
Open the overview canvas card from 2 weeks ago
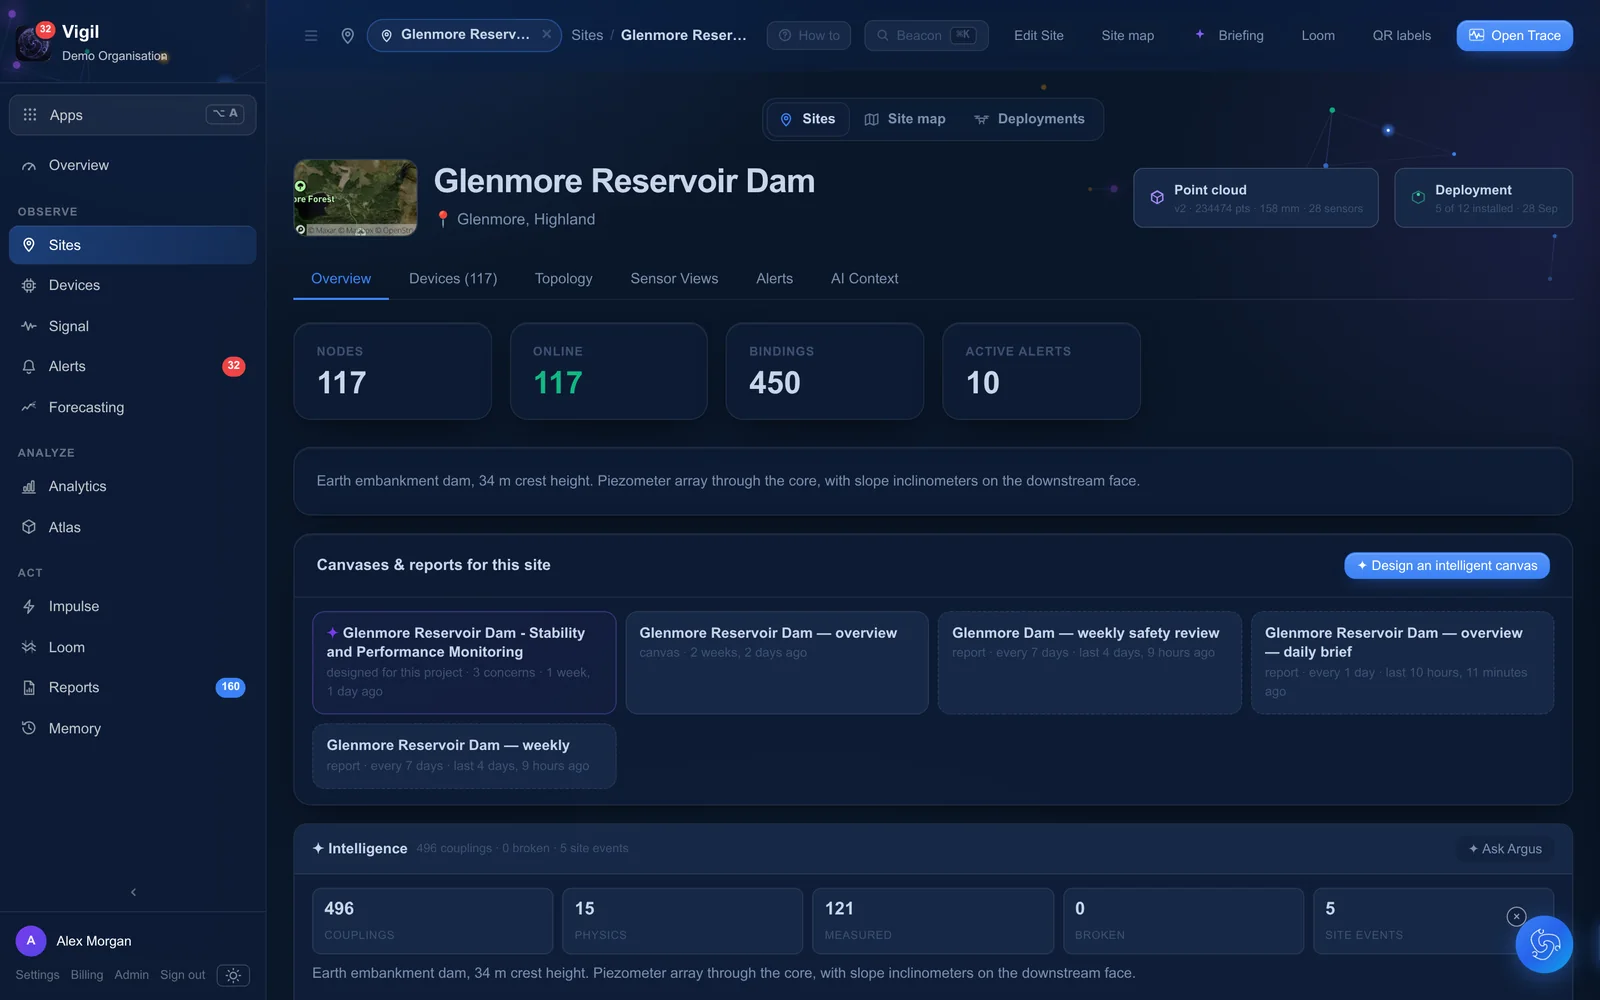click(777, 662)
